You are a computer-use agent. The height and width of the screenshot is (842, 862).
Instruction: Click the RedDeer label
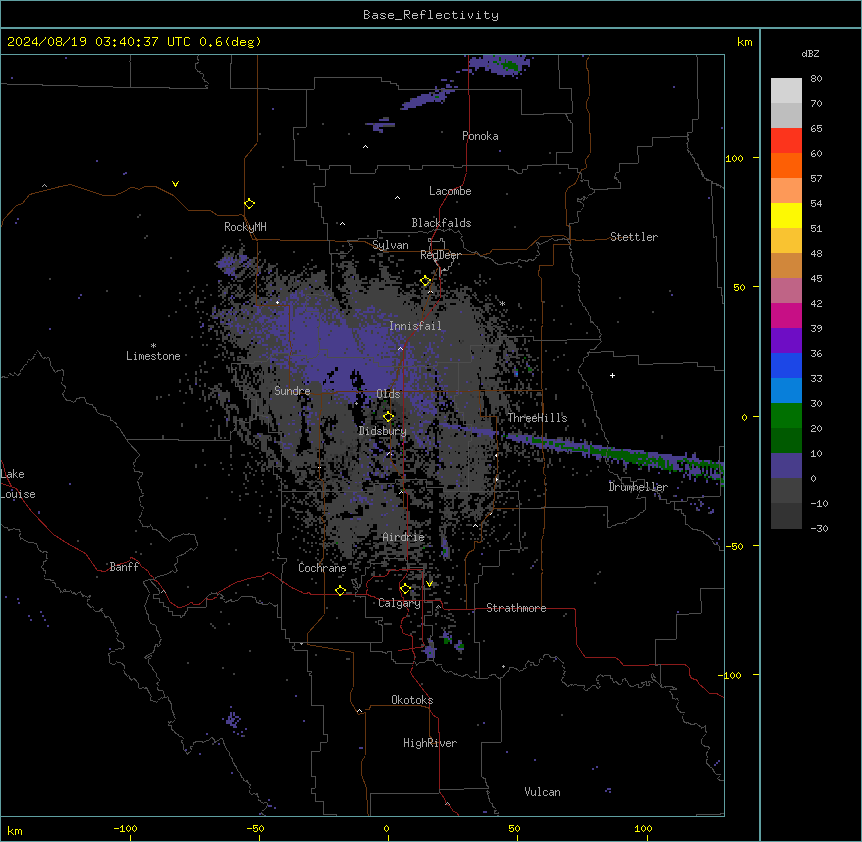[440, 255]
